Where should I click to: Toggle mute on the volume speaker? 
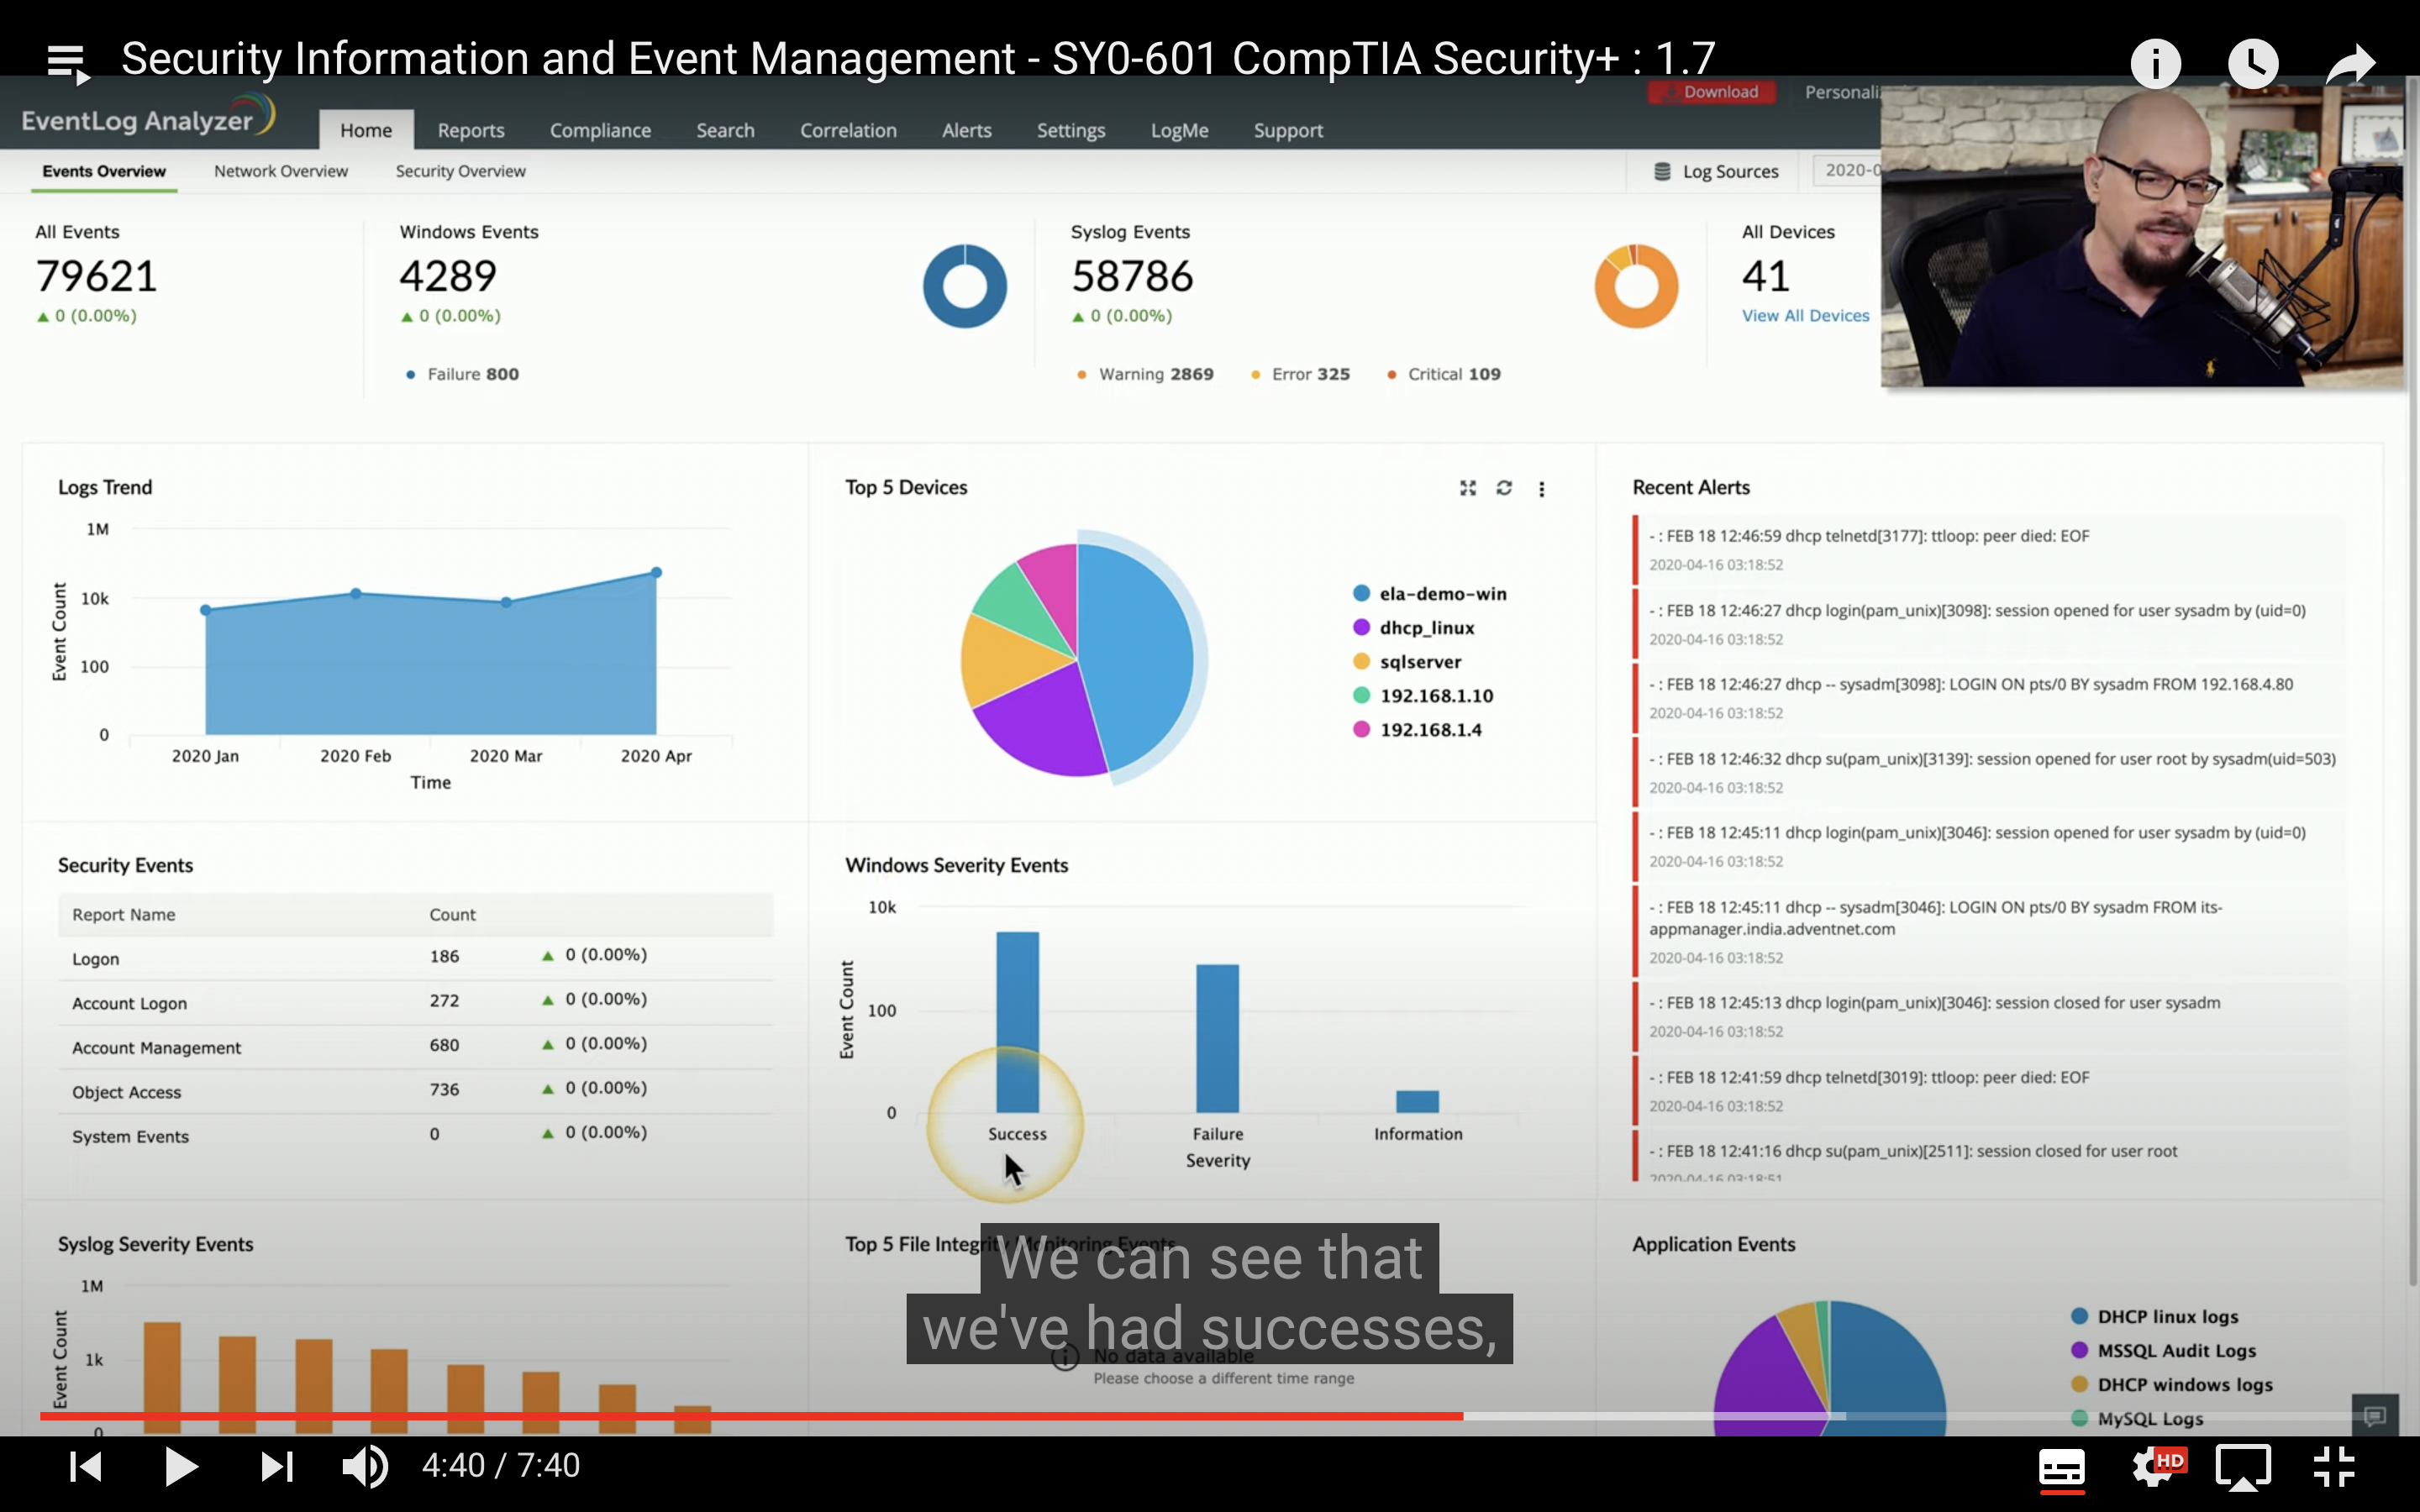(365, 1467)
